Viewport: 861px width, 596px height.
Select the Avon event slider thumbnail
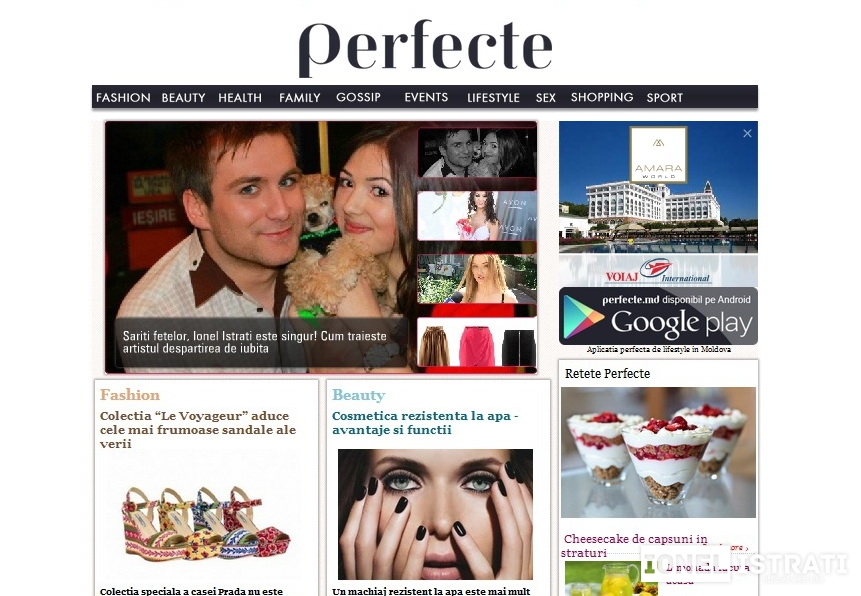[x=477, y=216]
